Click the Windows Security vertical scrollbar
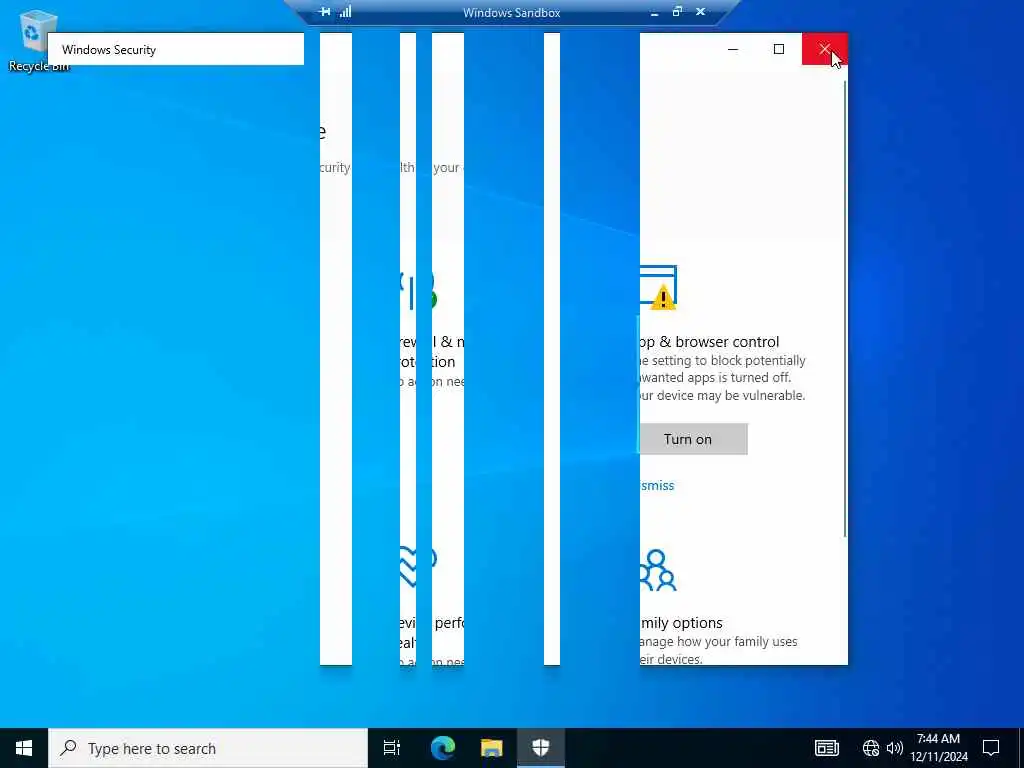 click(845, 309)
